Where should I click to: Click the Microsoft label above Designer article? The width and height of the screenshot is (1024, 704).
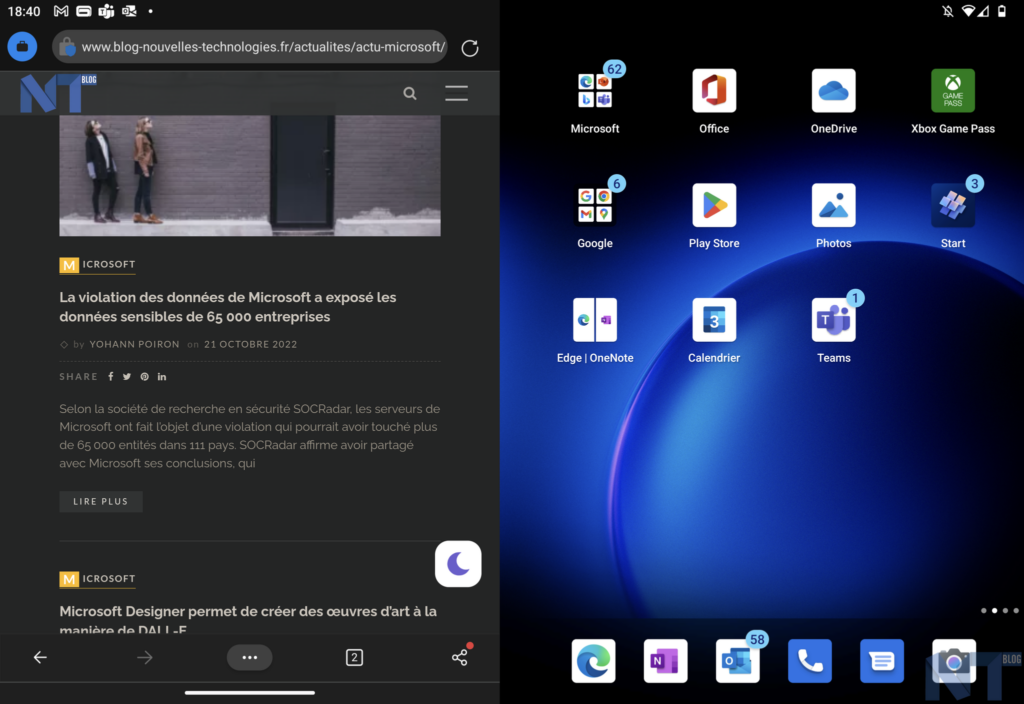pos(97,579)
